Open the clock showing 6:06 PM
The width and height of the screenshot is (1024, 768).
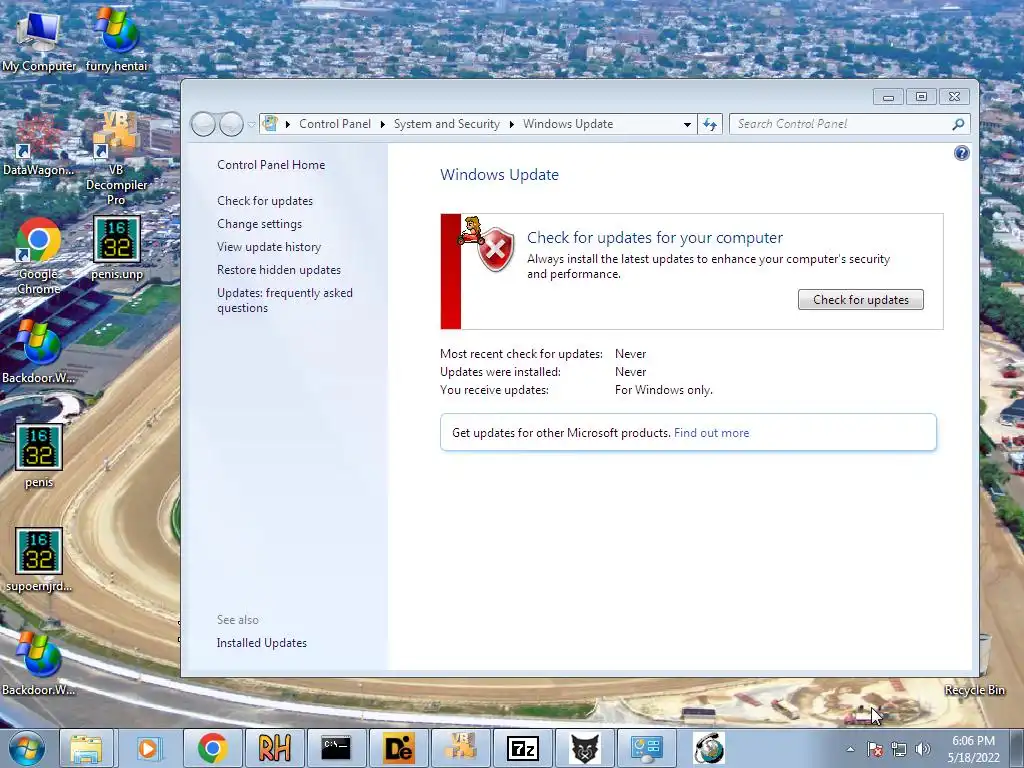[973, 749]
